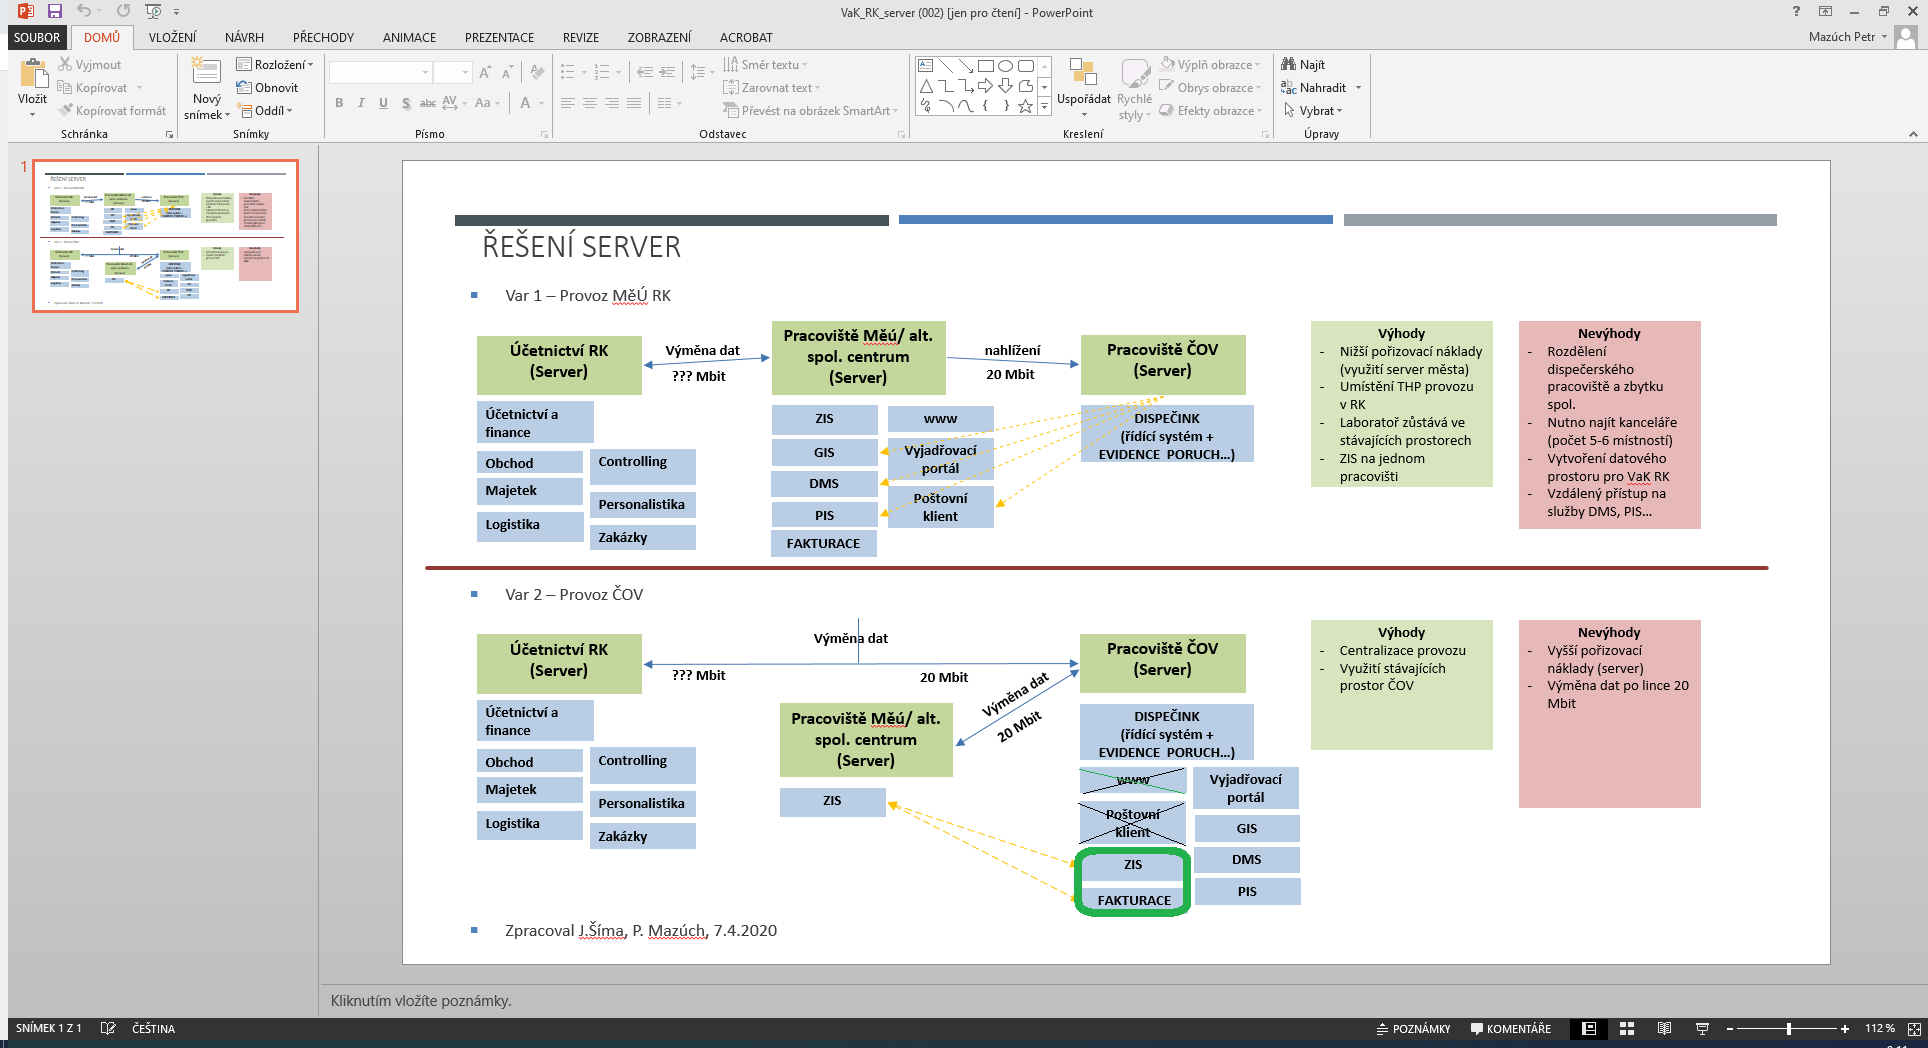Switch to the ZOBRAZENÍ tab
Screen dimensions: 1928x1048
(659, 37)
